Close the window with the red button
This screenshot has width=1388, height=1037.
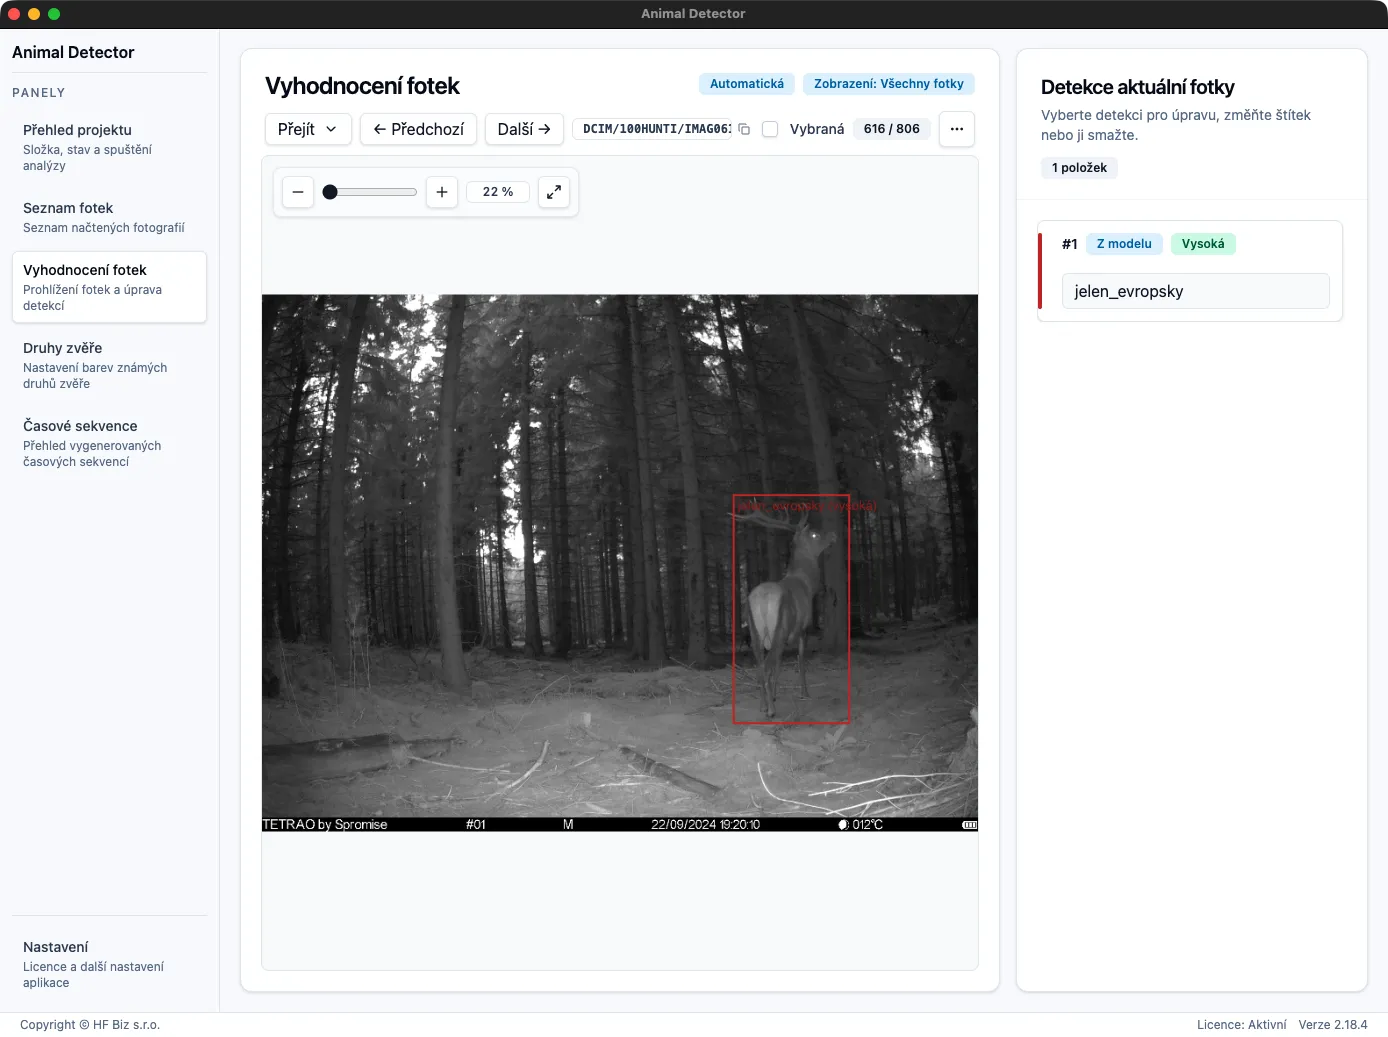tap(14, 14)
